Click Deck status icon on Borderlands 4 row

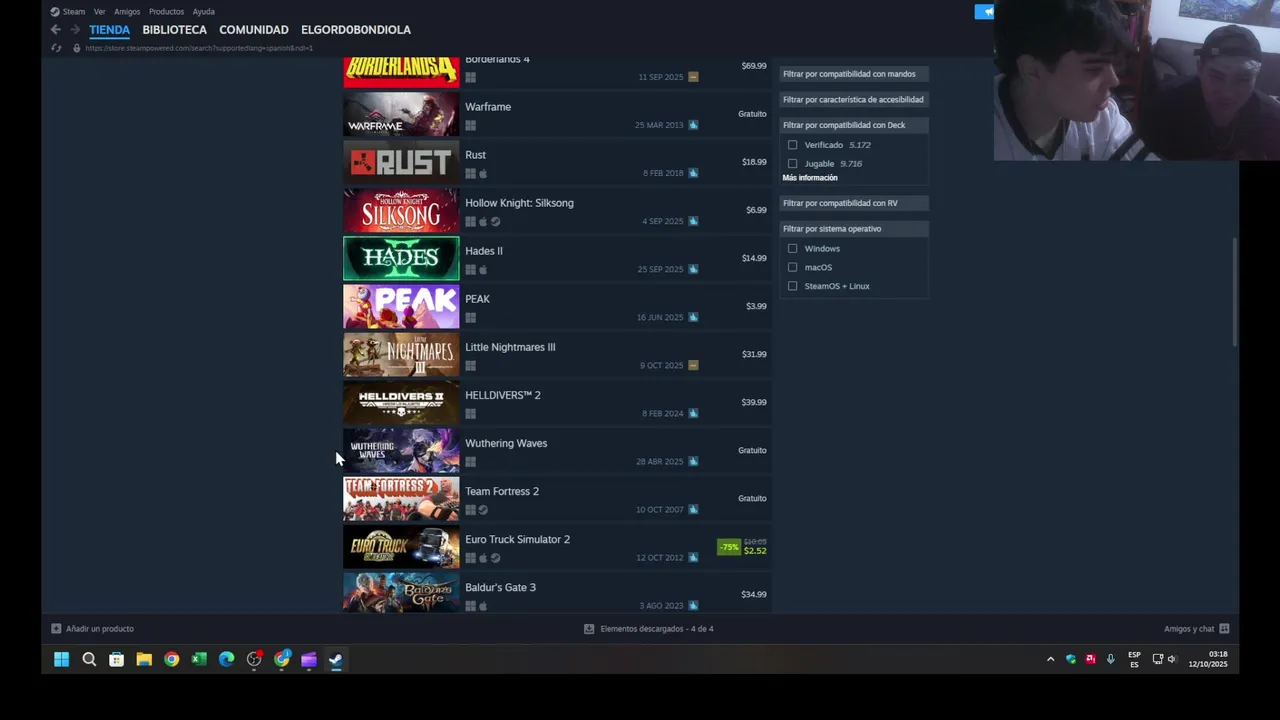coord(693,77)
